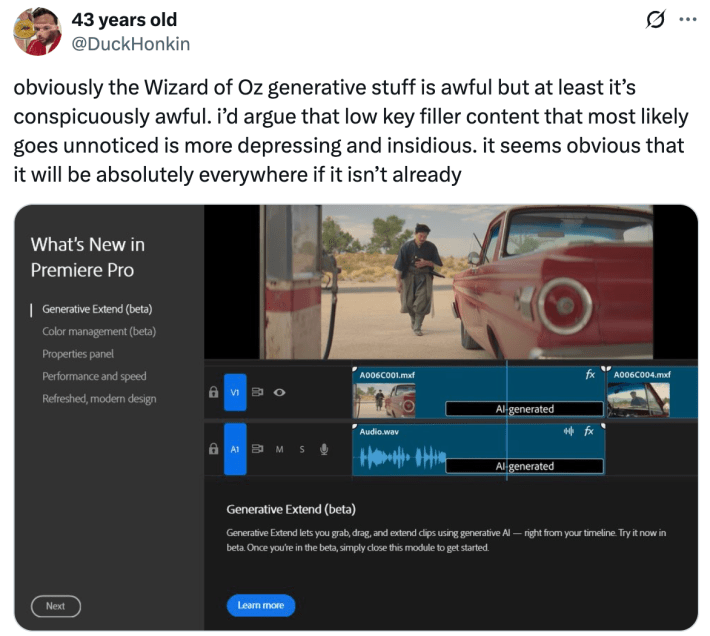The width and height of the screenshot is (710, 636).
Task: Mute the A1 audio track
Action: (x=280, y=450)
